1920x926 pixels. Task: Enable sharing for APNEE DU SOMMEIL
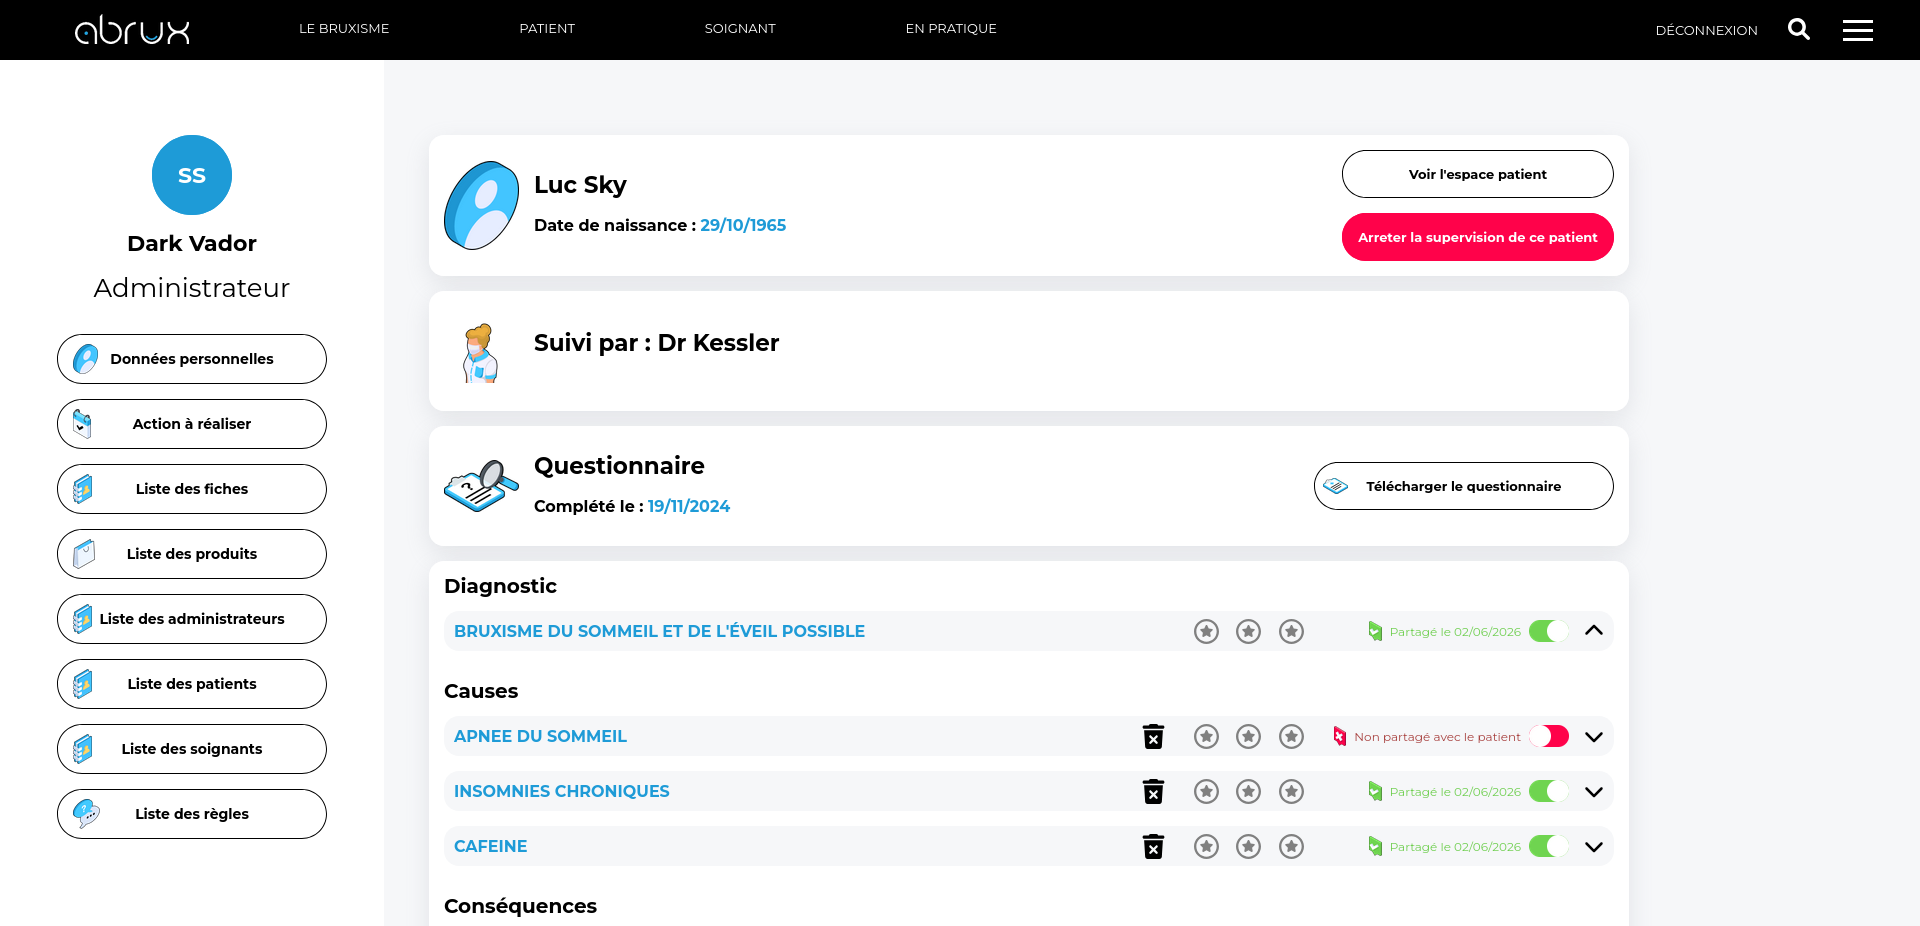coord(1549,736)
